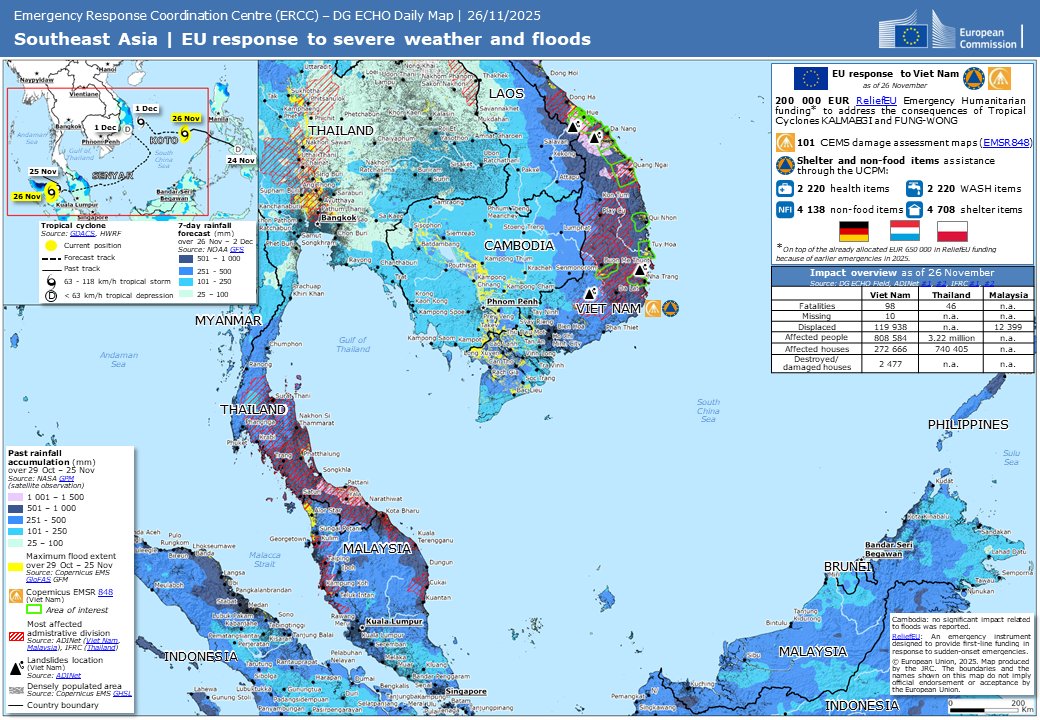Click the German flag
Screen dimensions: 1040x720
tap(854, 231)
